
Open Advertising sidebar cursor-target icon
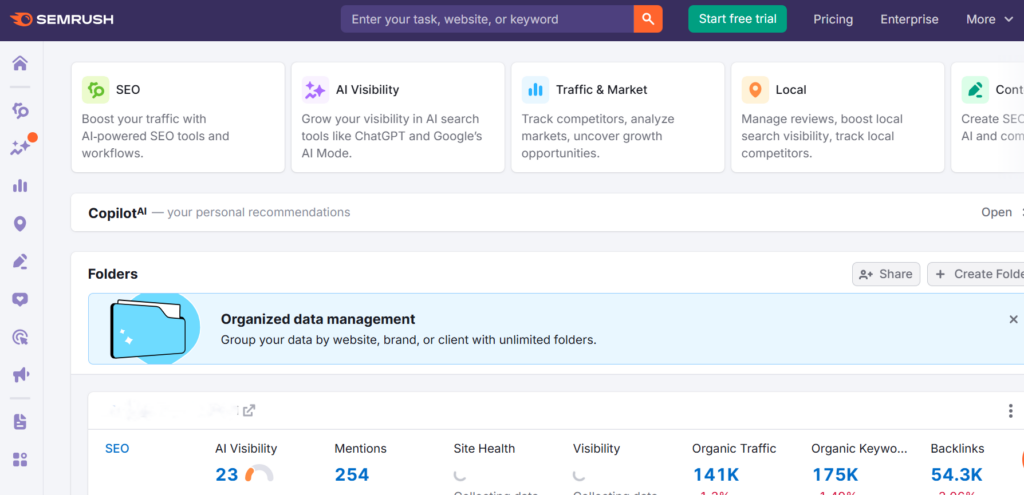click(20, 337)
